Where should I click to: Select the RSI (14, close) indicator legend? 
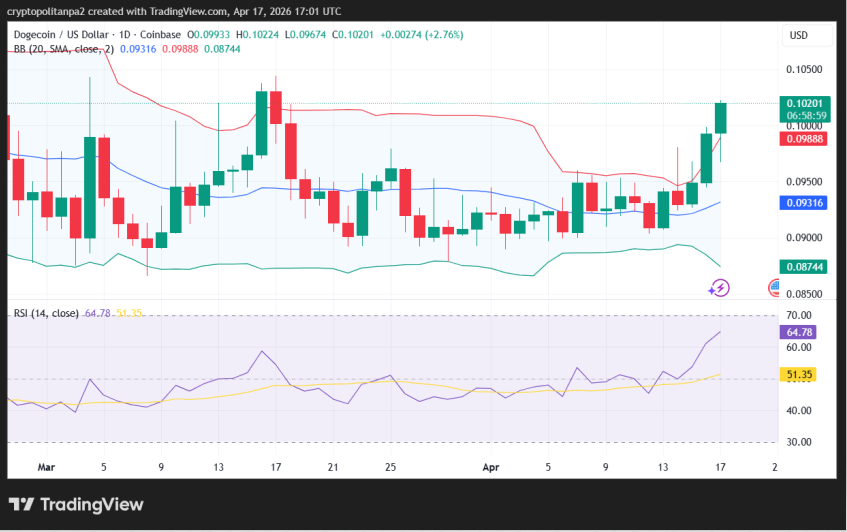(46, 313)
